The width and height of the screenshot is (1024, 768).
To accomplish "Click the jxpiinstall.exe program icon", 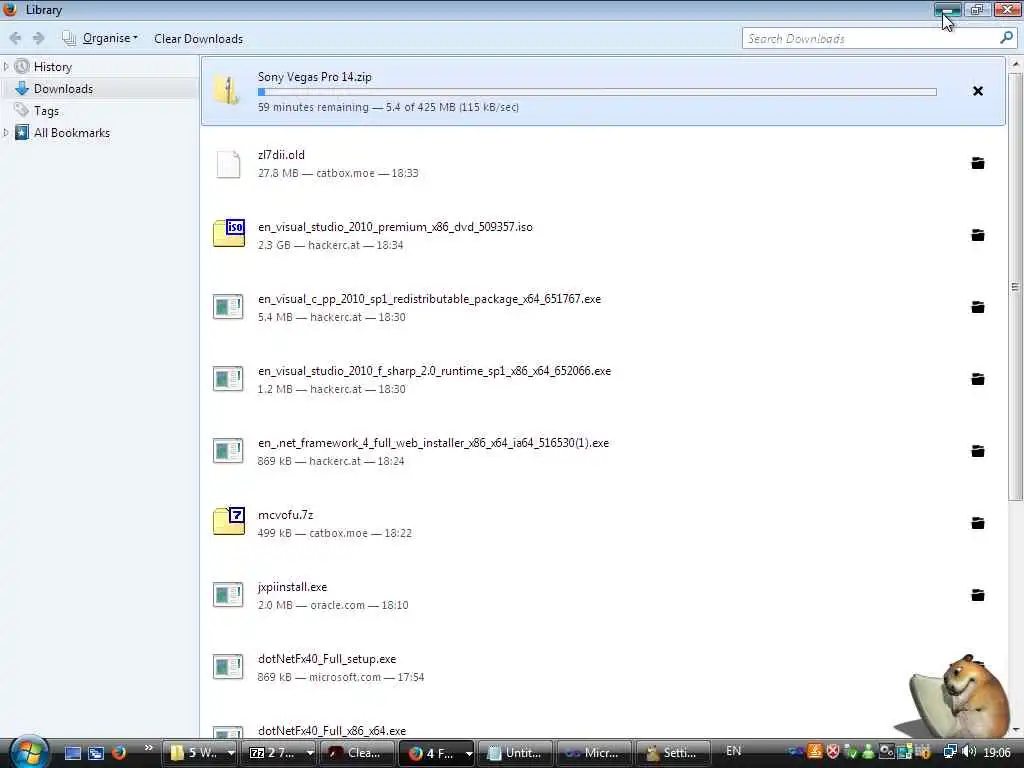I will [x=228, y=594].
